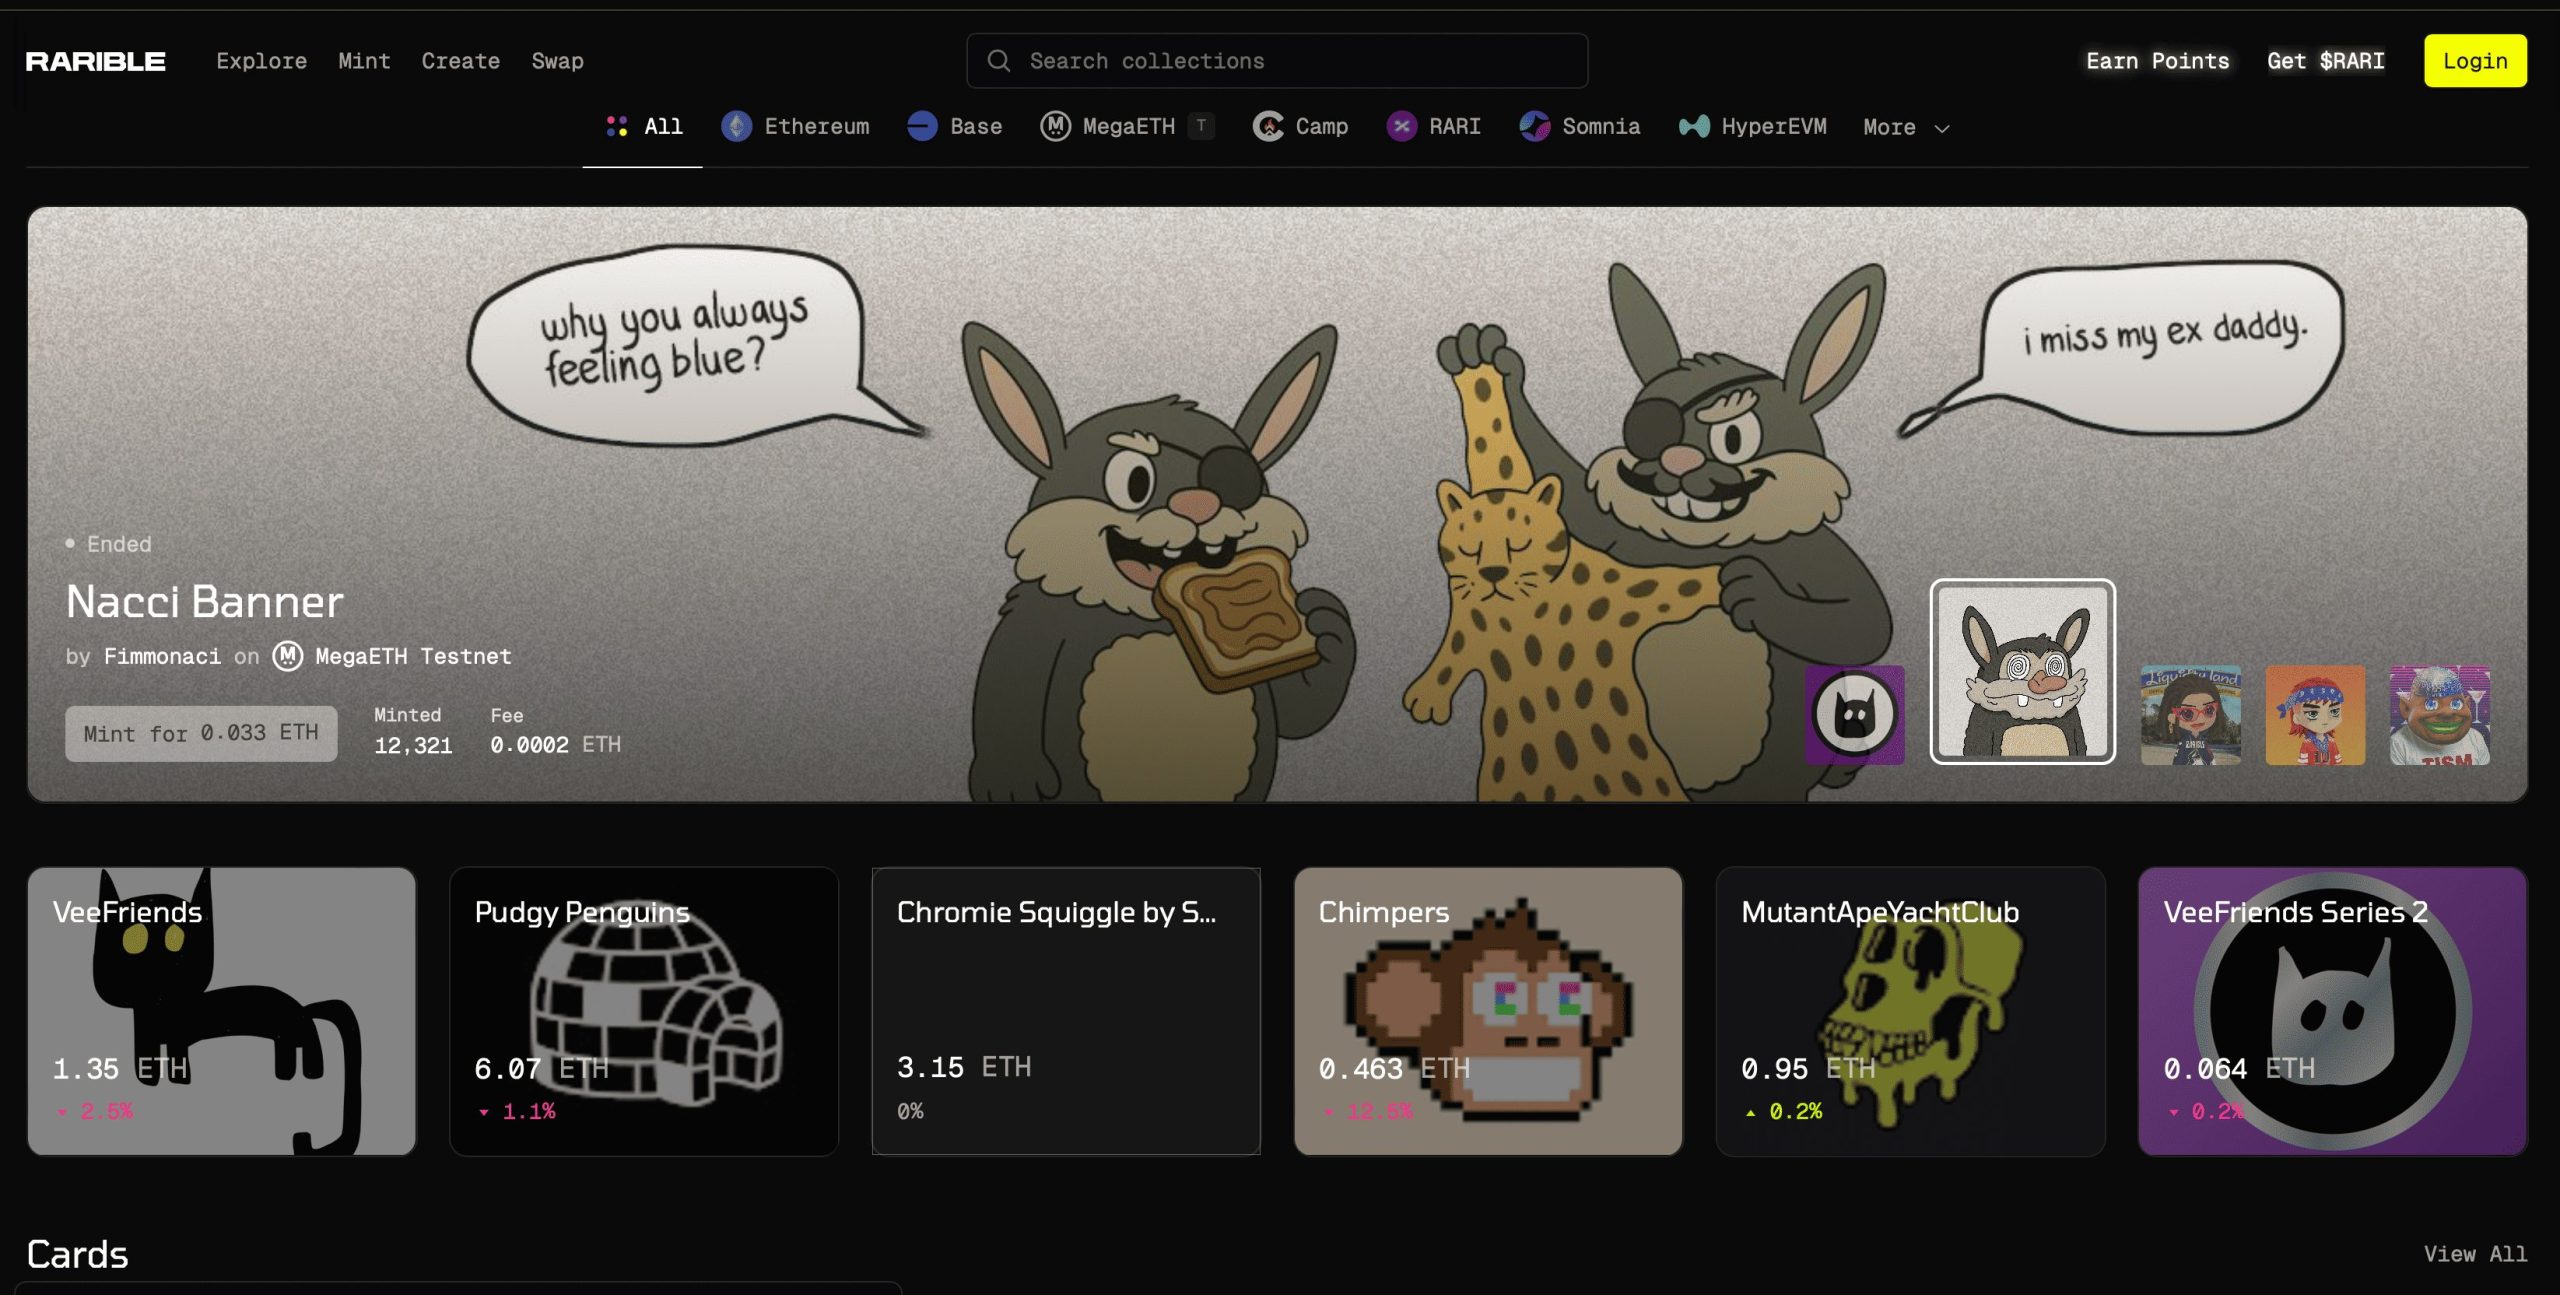Select the Base chain icon

point(922,126)
